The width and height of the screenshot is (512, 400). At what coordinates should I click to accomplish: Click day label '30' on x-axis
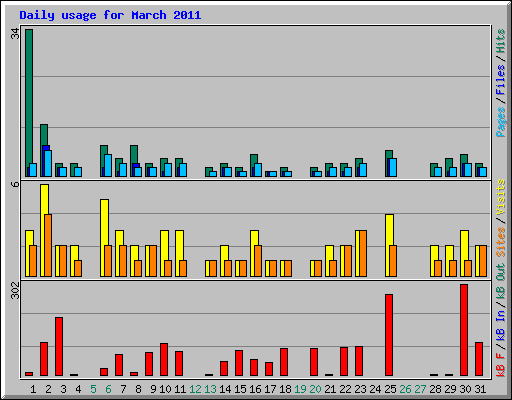pyautogui.click(x=465, y=389)
